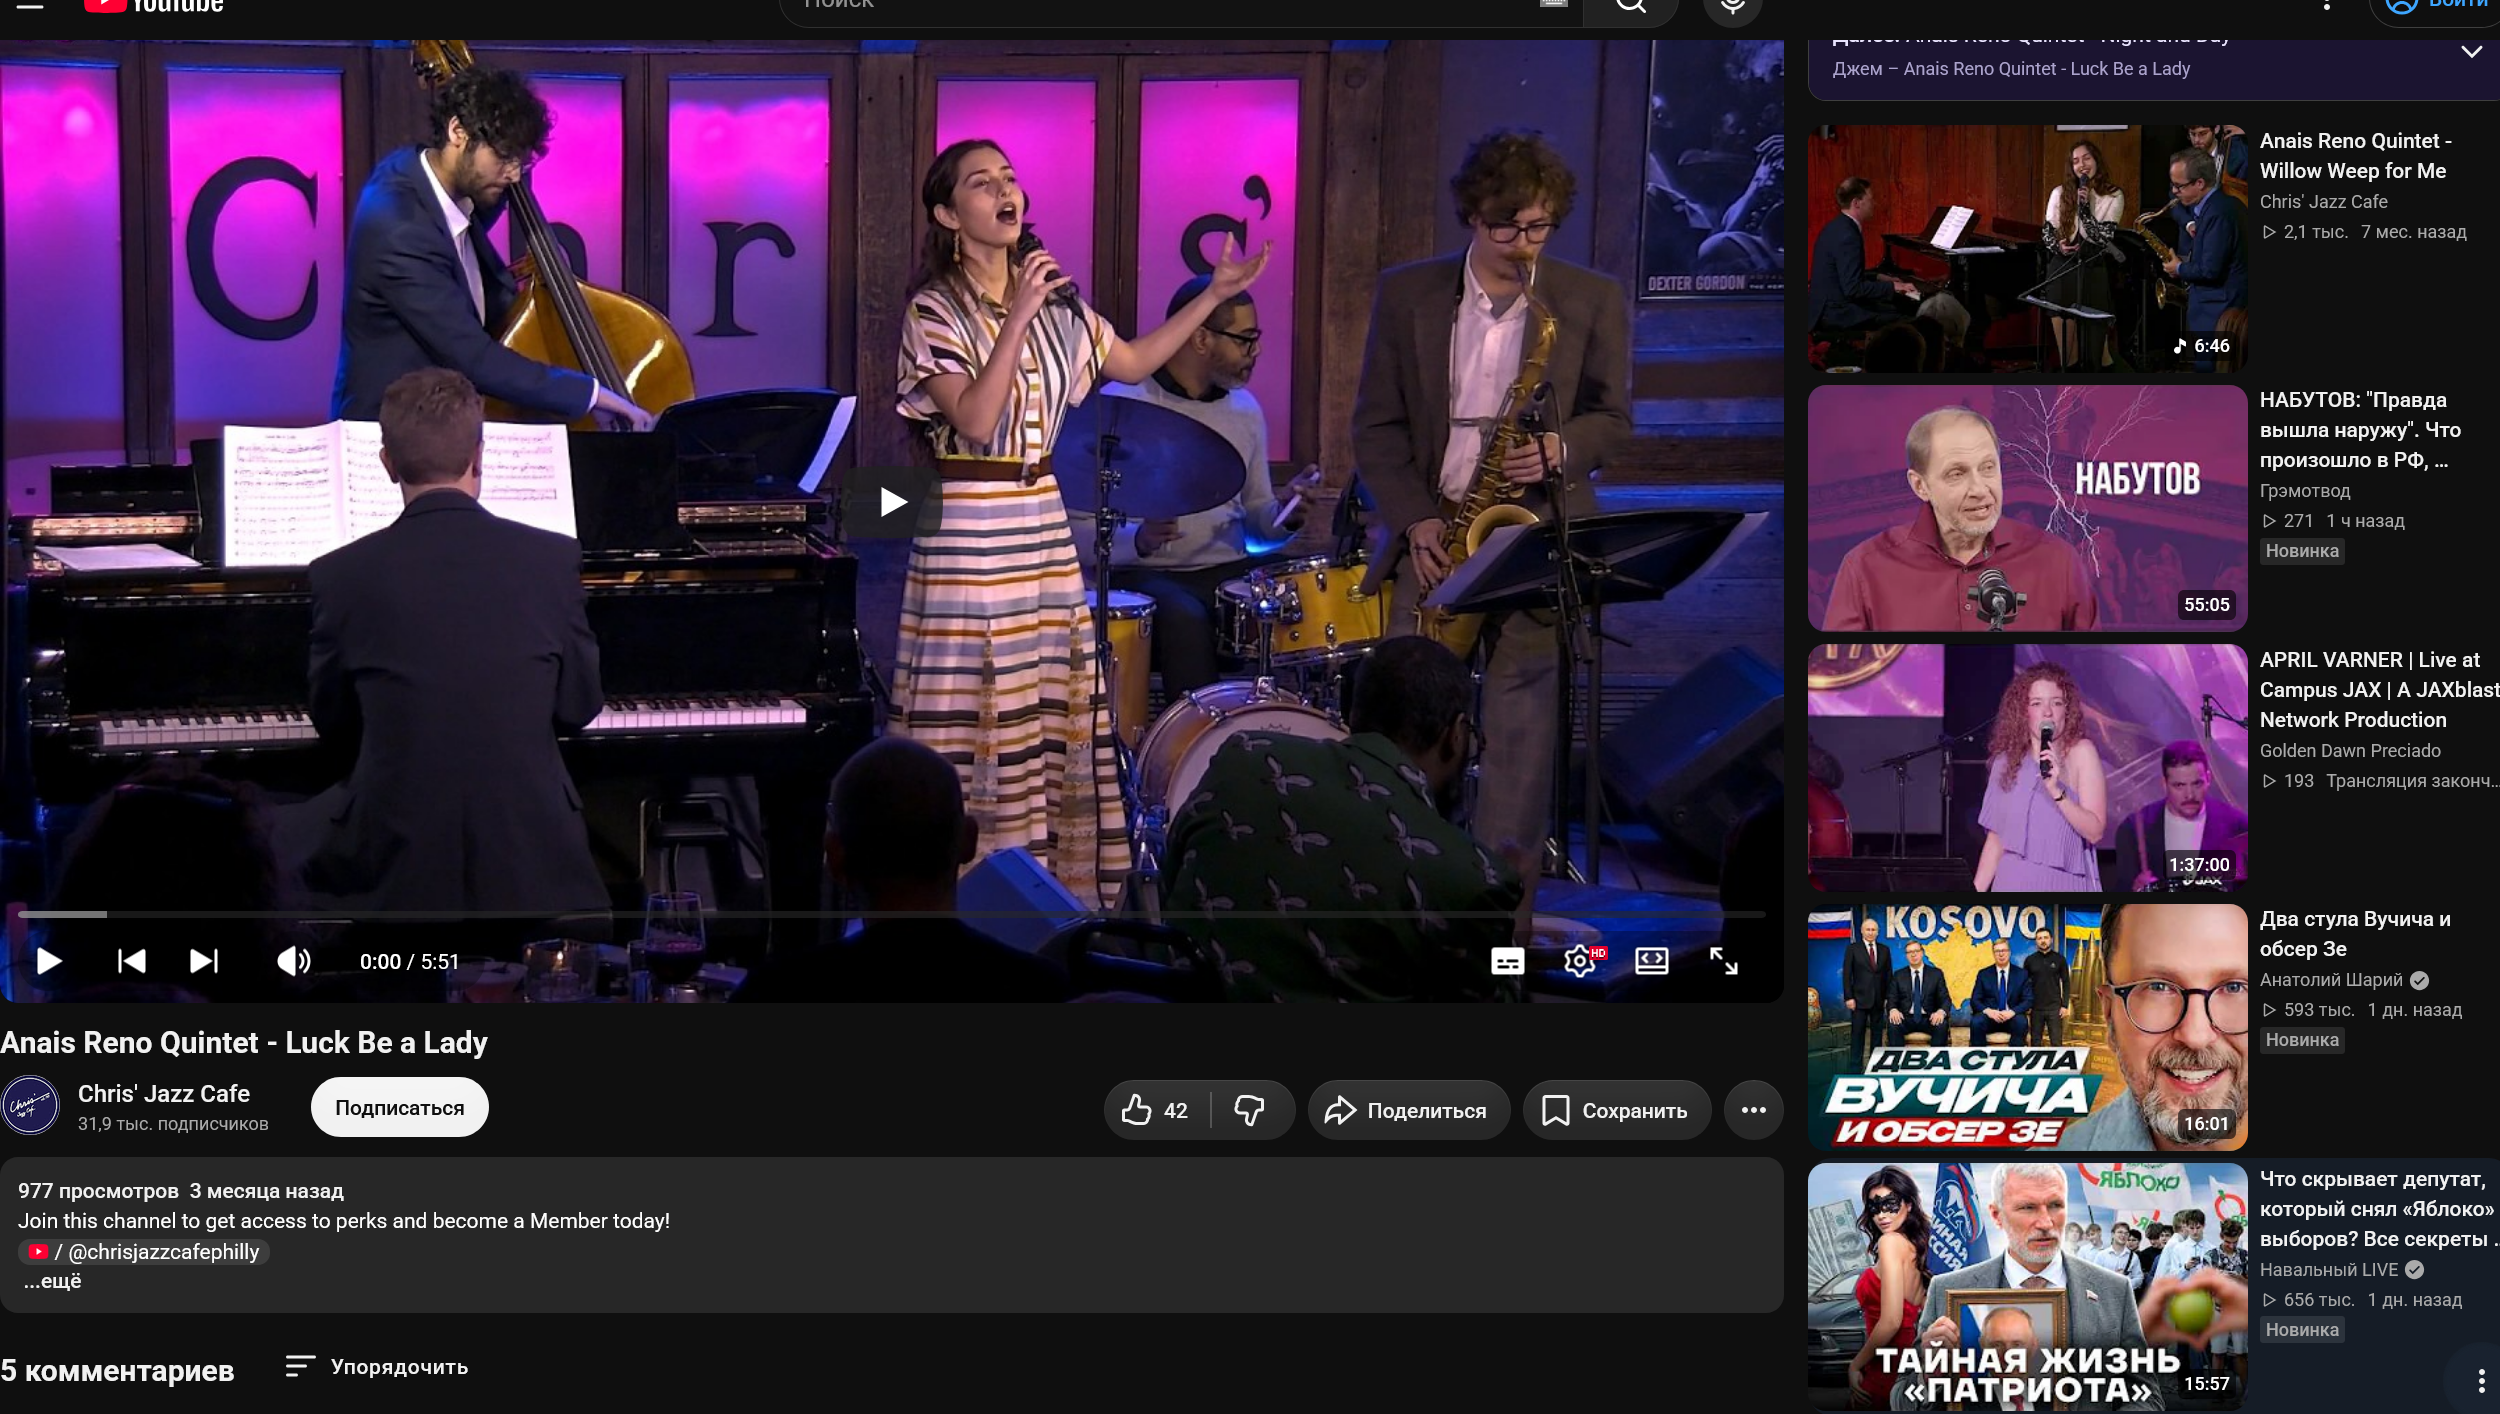
Task: Open Willow Weep for Me thumbnail
Action: [2027, 248]
